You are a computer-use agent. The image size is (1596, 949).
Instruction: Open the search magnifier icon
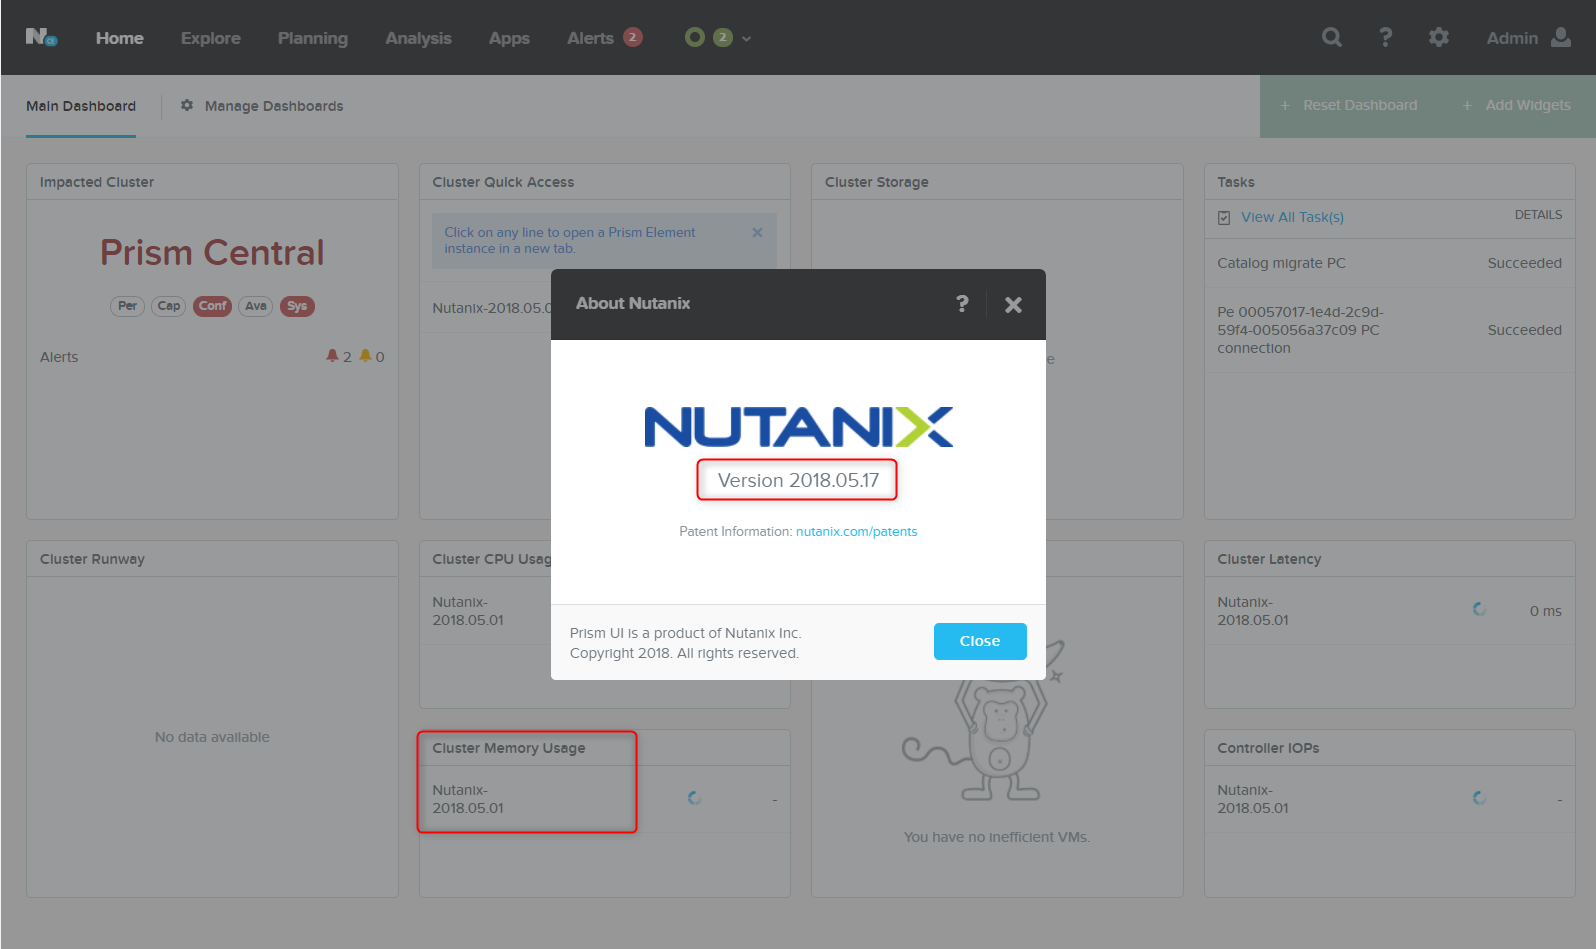coord(1332,37)
